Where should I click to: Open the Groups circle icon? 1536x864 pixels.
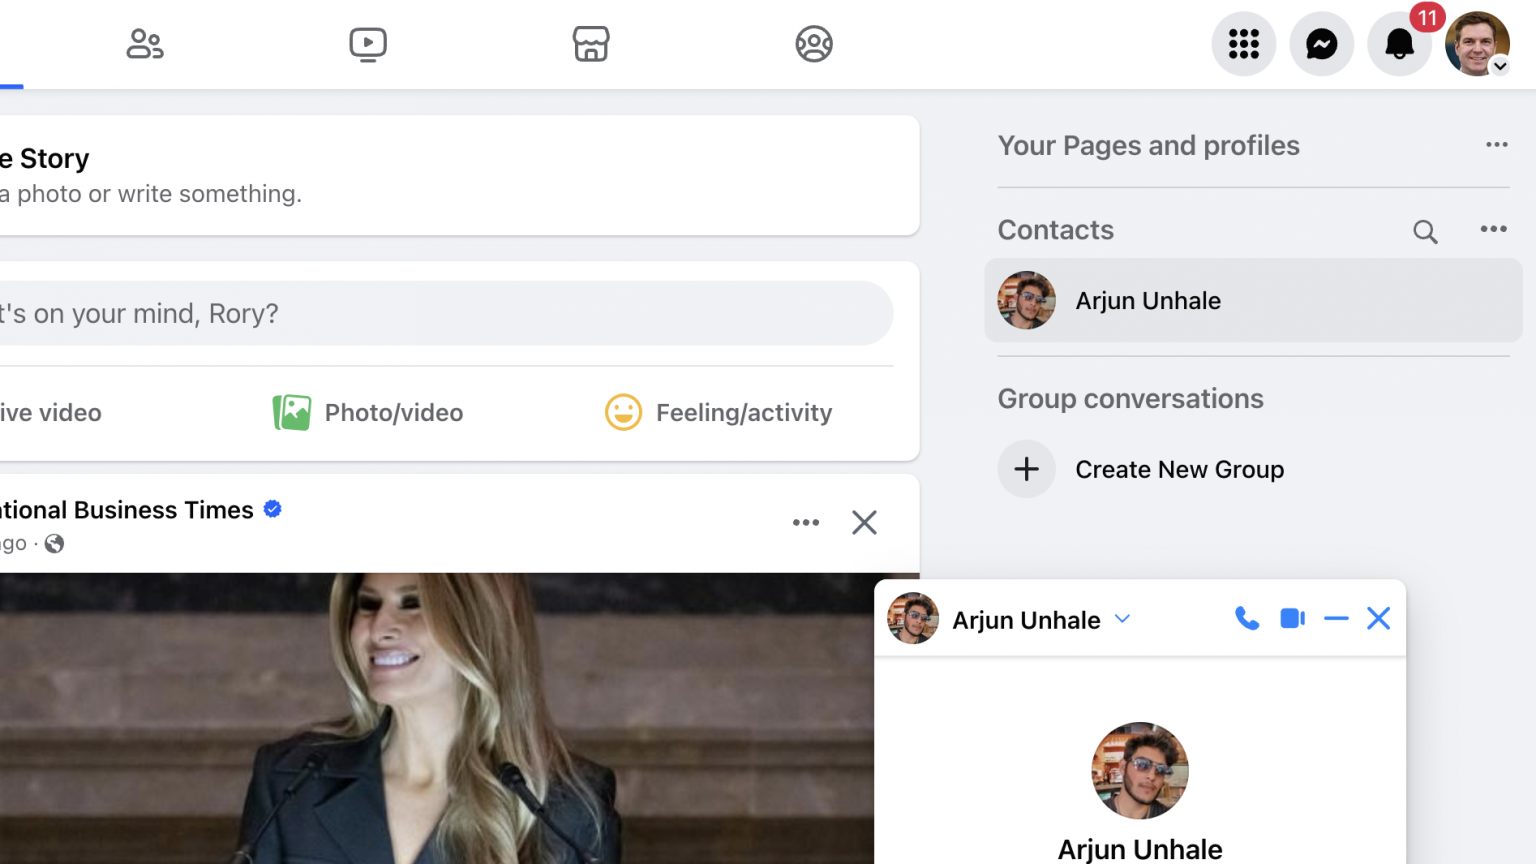[814, 44]
